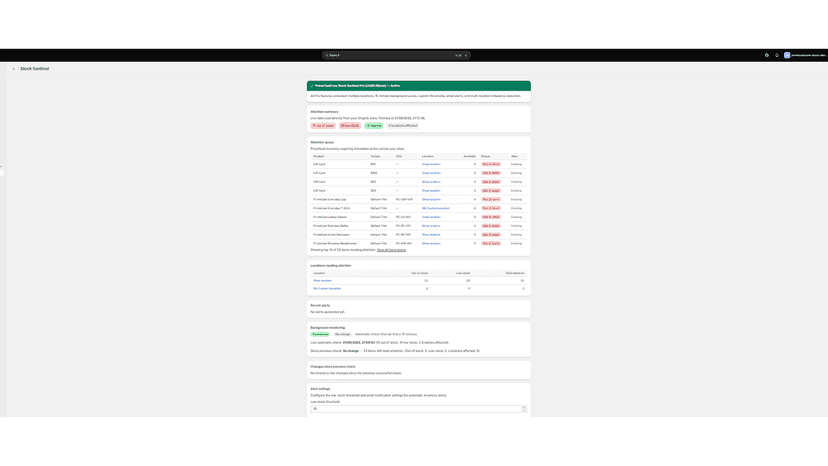Open Shop location link for PrimeCast Laptop Sleeve

point(431,217)
